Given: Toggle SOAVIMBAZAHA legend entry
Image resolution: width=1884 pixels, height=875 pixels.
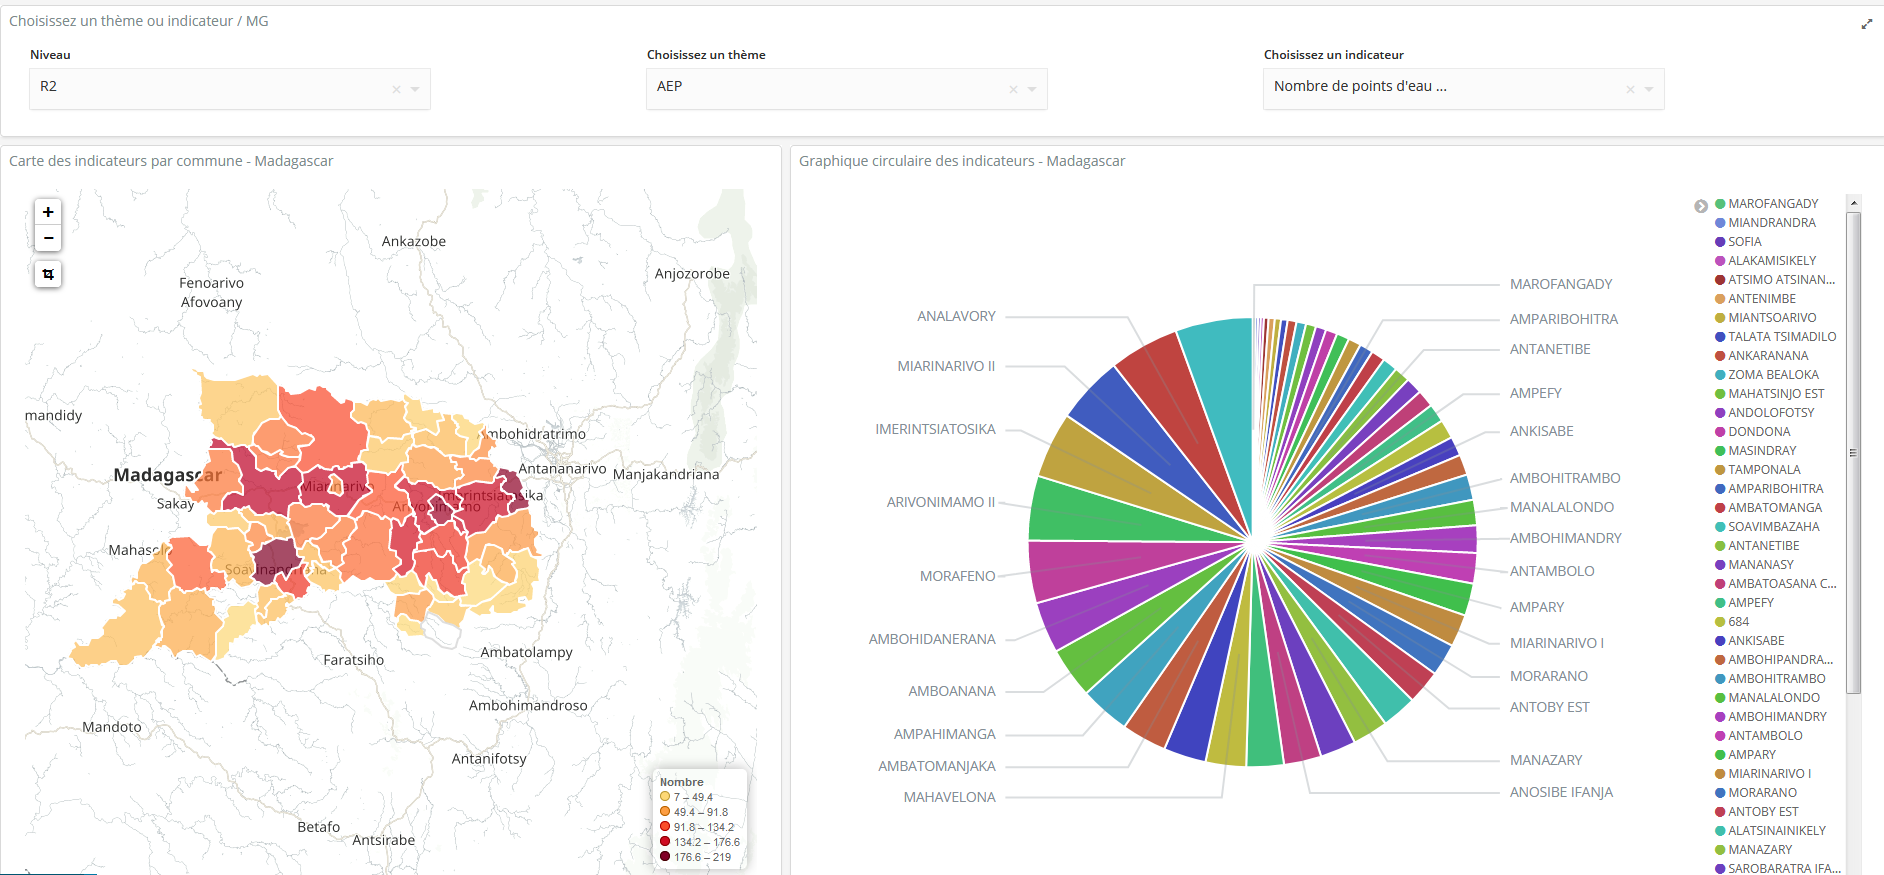Looking at the screenshot, I should 1767,527.
